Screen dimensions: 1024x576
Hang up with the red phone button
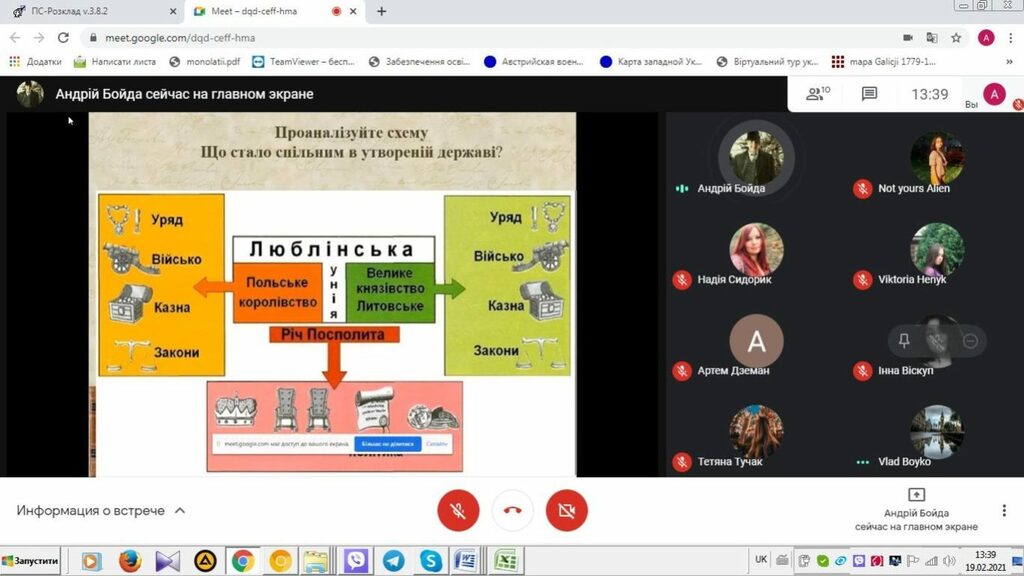pos(512,511)
